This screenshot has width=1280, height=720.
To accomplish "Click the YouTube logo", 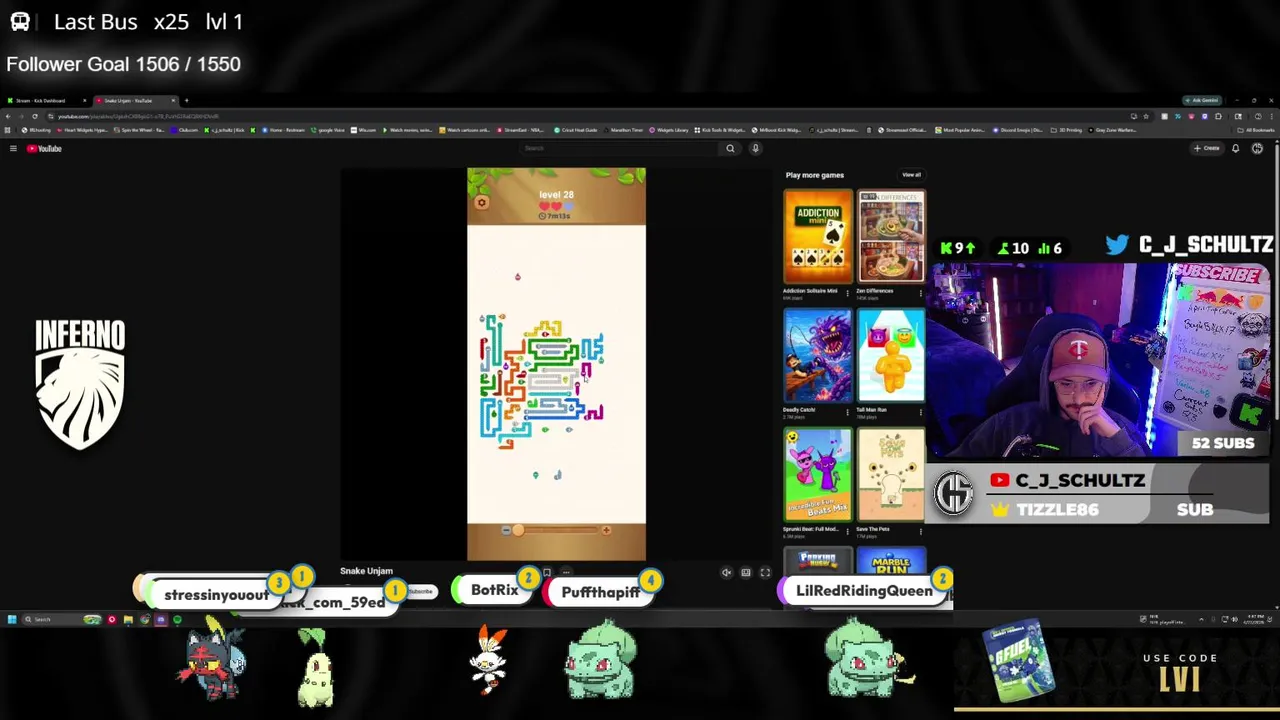I will tap(44, 148).
